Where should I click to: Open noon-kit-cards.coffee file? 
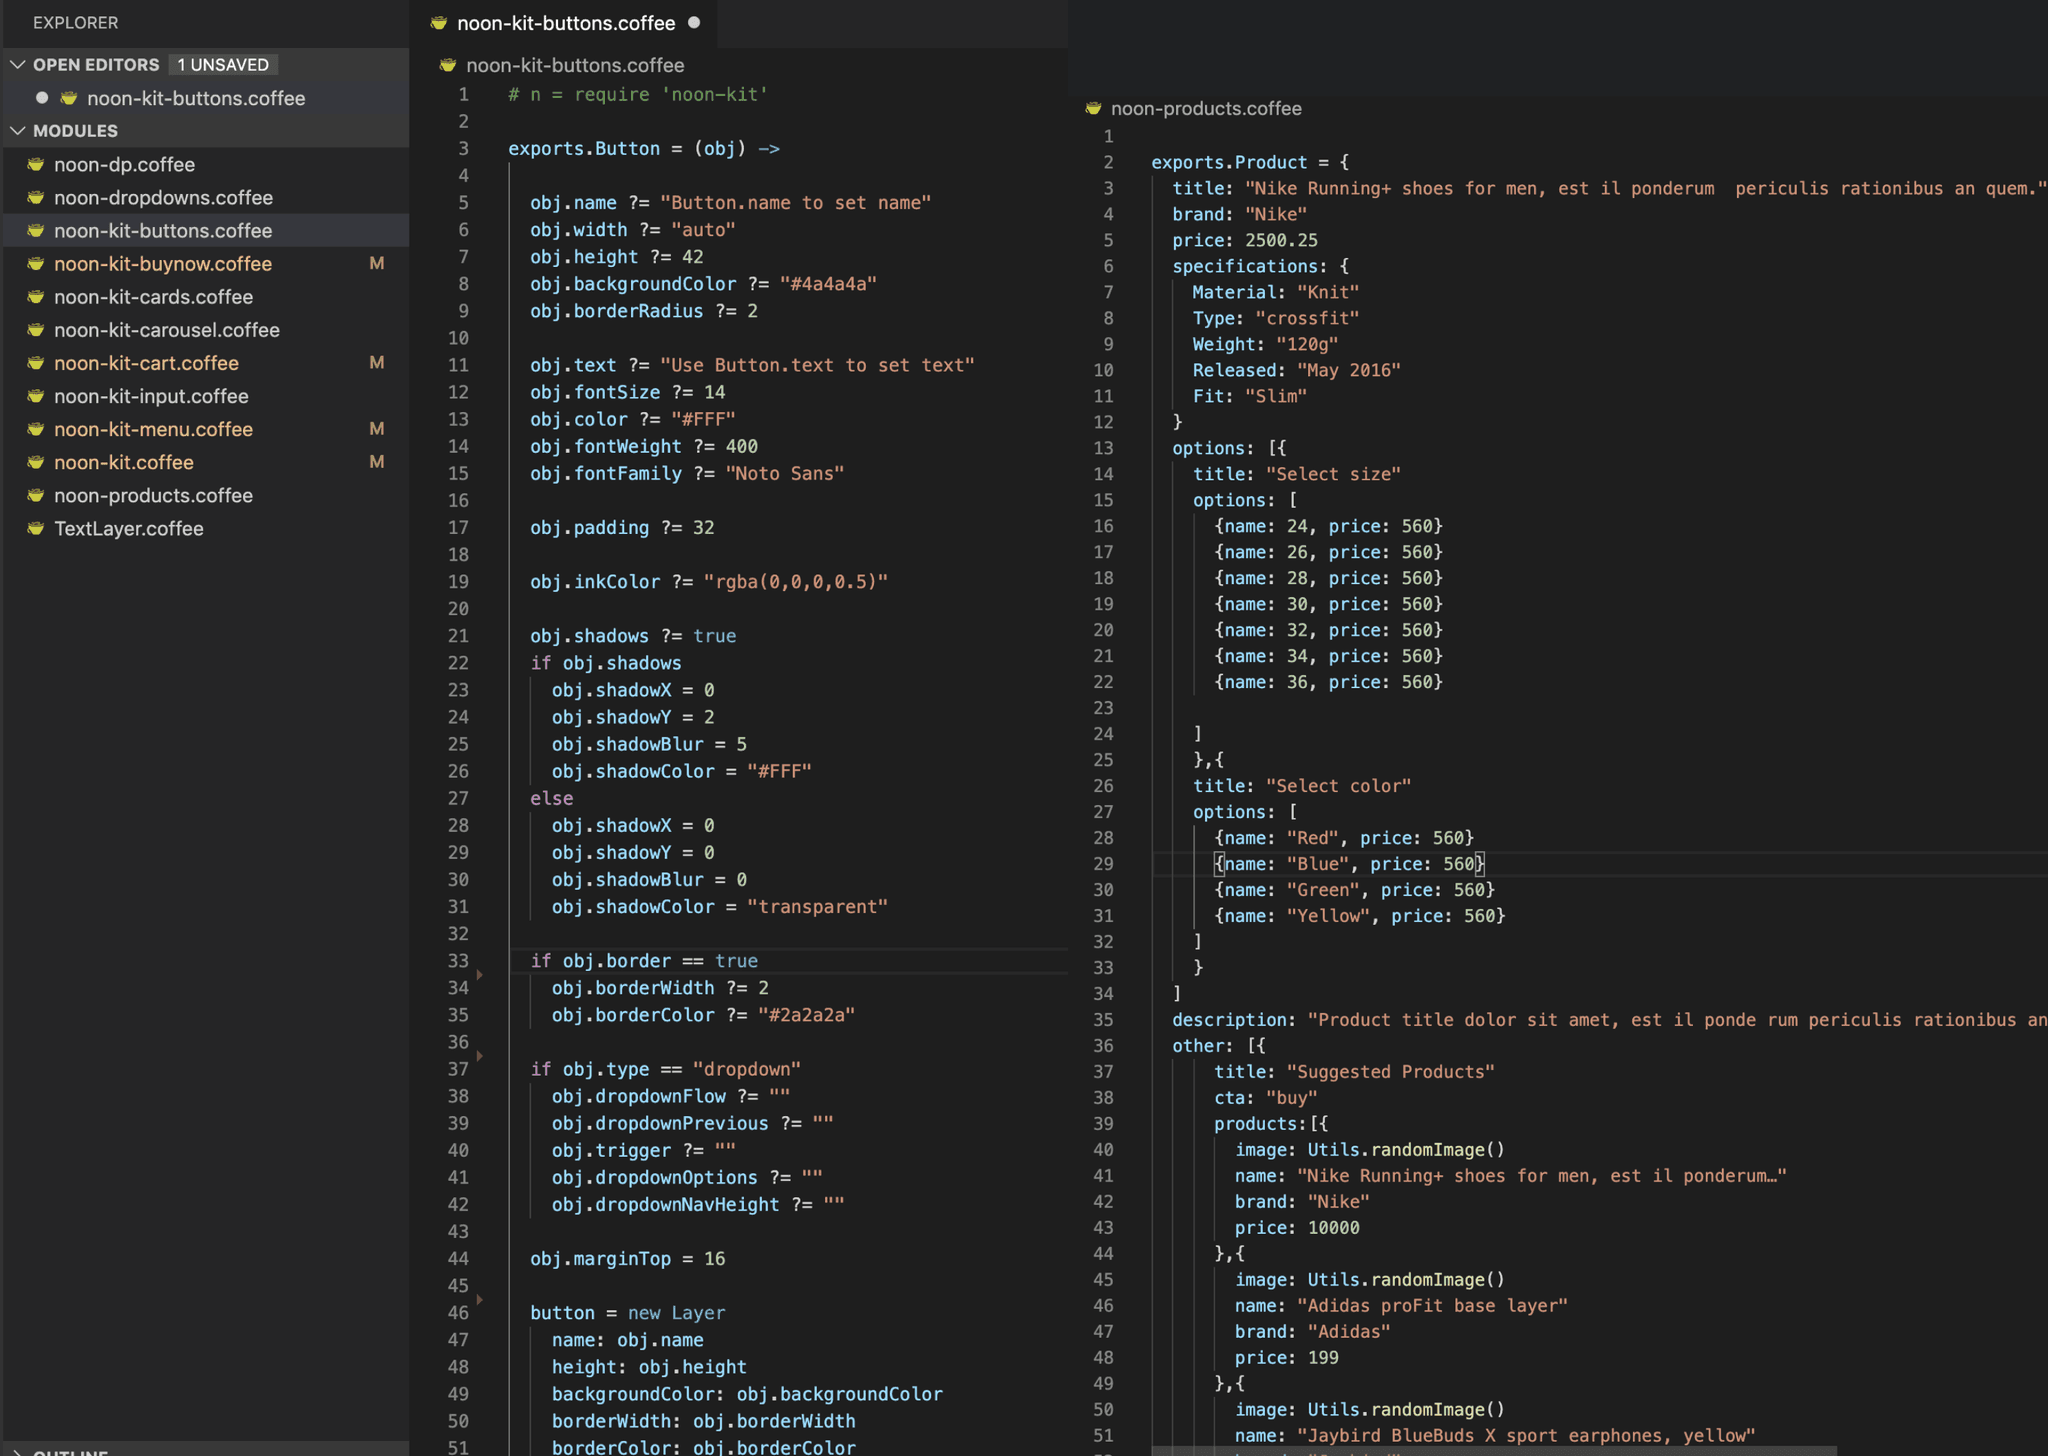coord(205,297)
